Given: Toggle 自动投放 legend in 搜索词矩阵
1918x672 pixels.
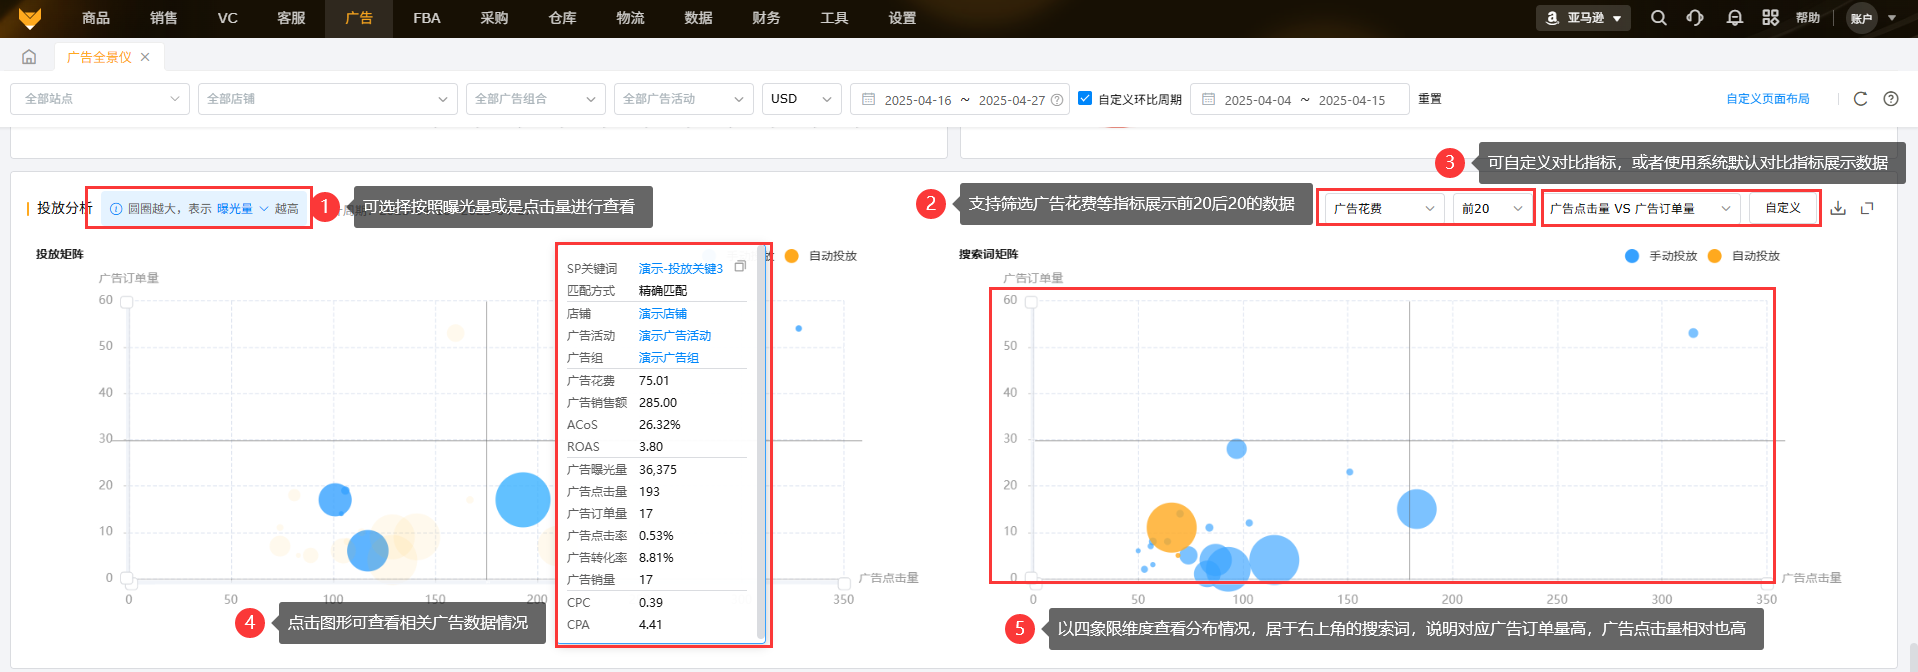Looking at the screenshot, I should [1744, 256].
